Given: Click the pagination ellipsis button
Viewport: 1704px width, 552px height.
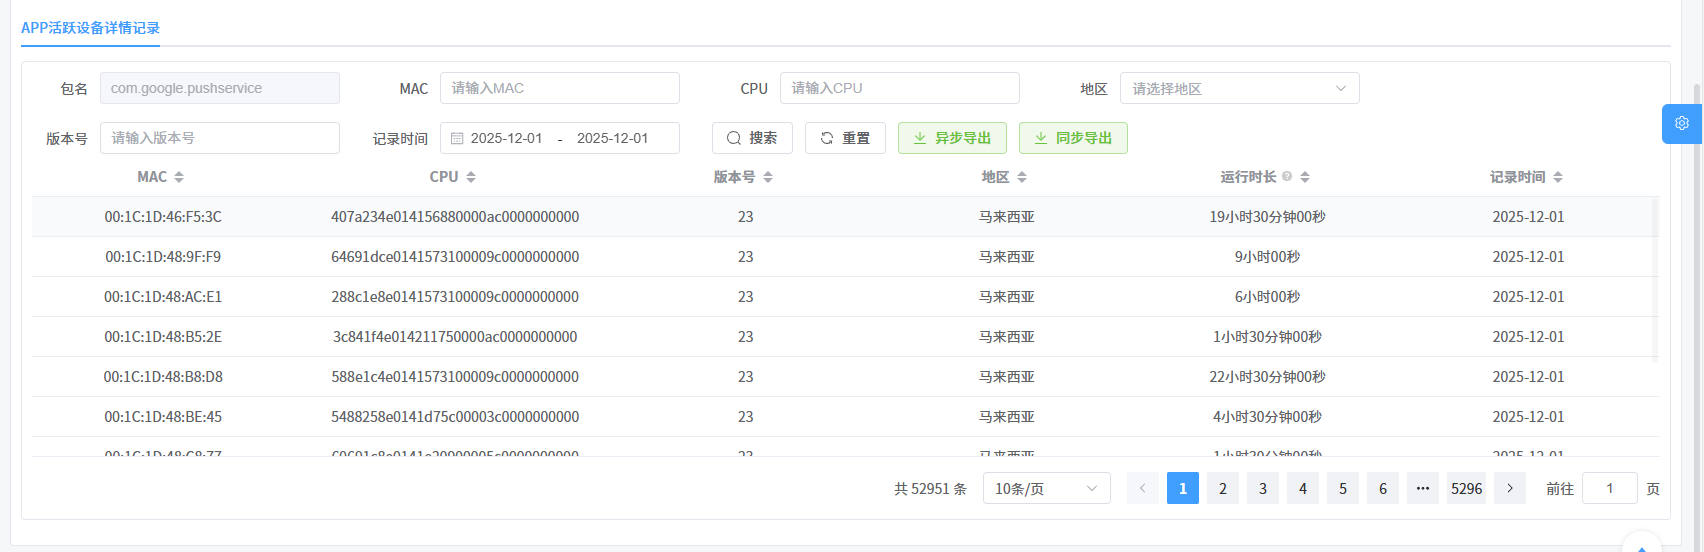Looking at the screenshot, I should coord(1423,488).
